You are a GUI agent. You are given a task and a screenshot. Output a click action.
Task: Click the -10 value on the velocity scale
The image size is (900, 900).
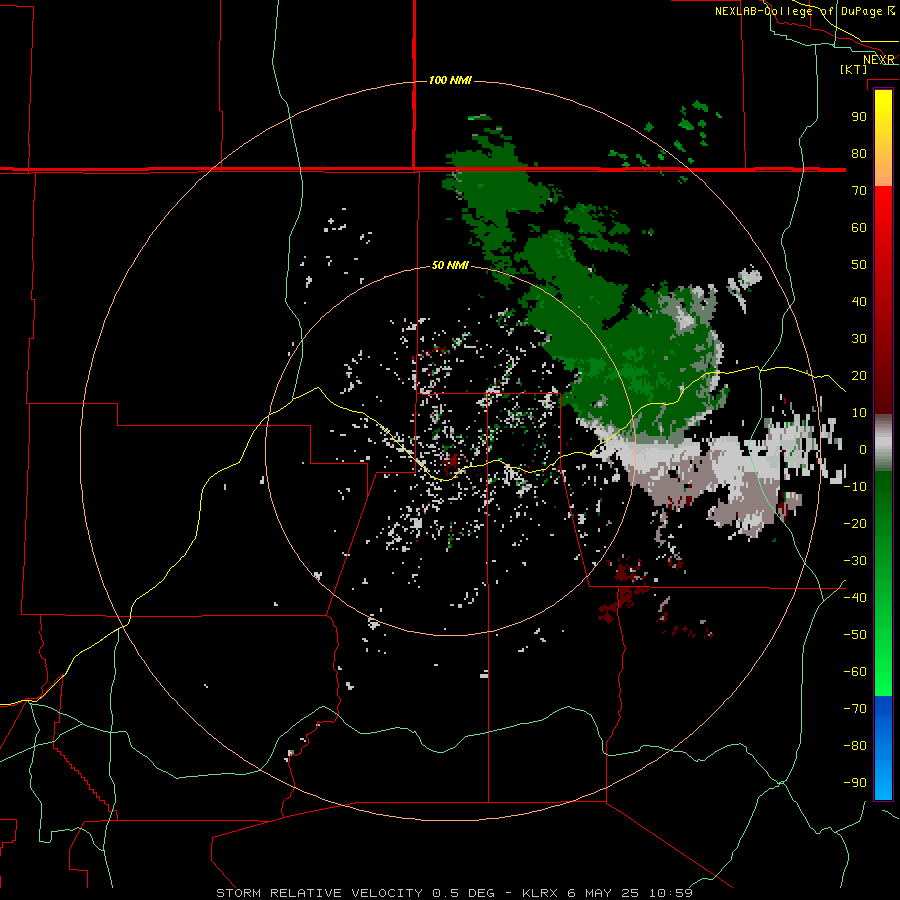point(855,487)
